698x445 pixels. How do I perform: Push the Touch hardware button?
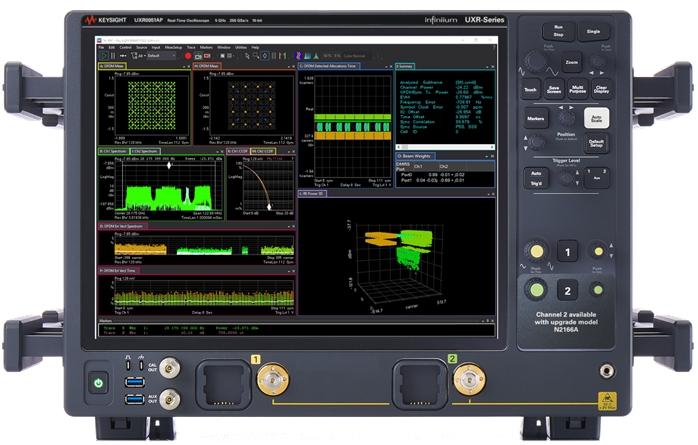coord(530,89)
